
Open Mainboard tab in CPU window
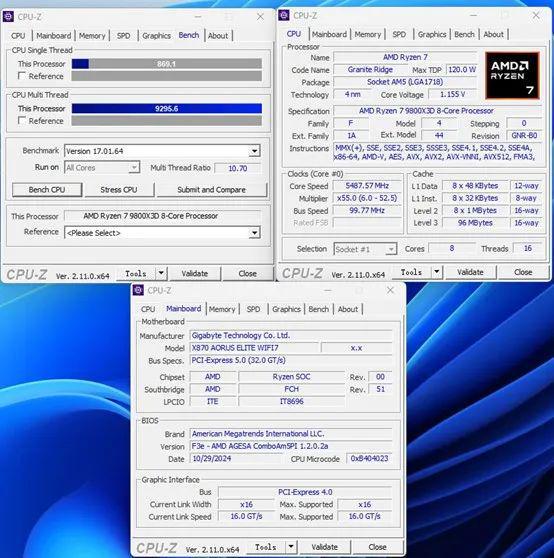coord(329,35)
